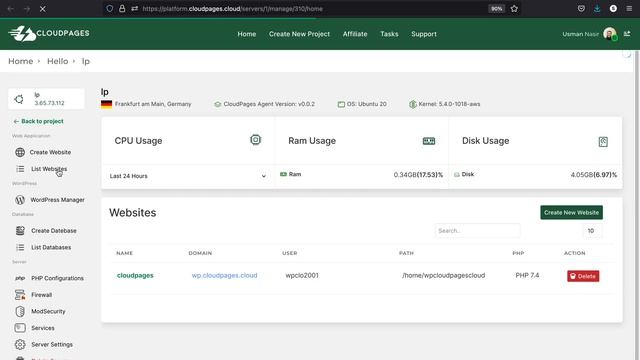Click Home in the breadcrumb
640x360 pixels.
pos(20,61)
